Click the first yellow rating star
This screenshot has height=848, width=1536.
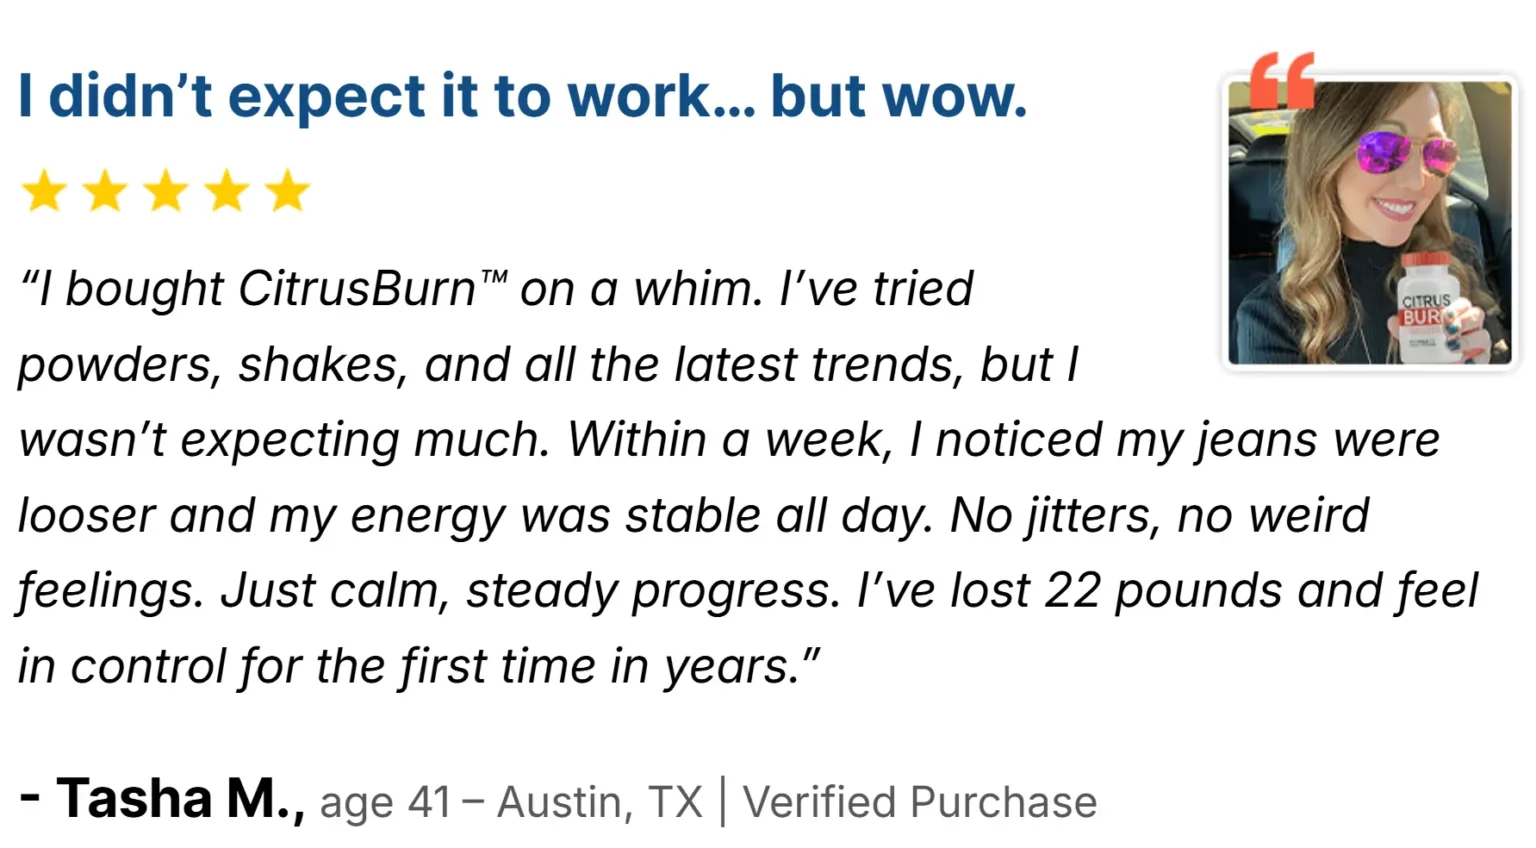click(x=44, y=191)
